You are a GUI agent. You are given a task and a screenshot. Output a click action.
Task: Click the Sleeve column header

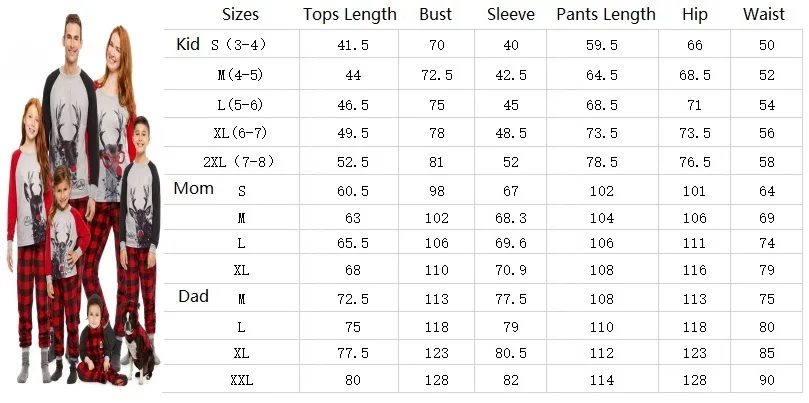point(511,14)
